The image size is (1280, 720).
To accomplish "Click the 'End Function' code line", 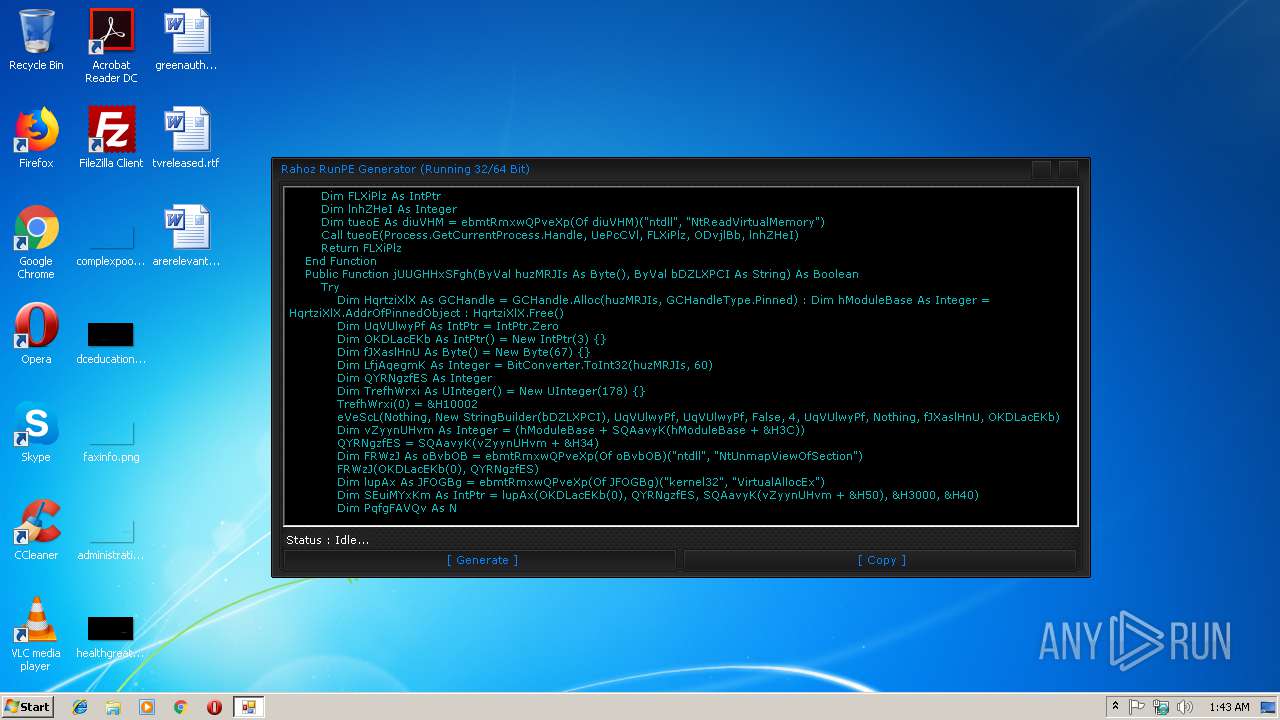I will point(340,261).
